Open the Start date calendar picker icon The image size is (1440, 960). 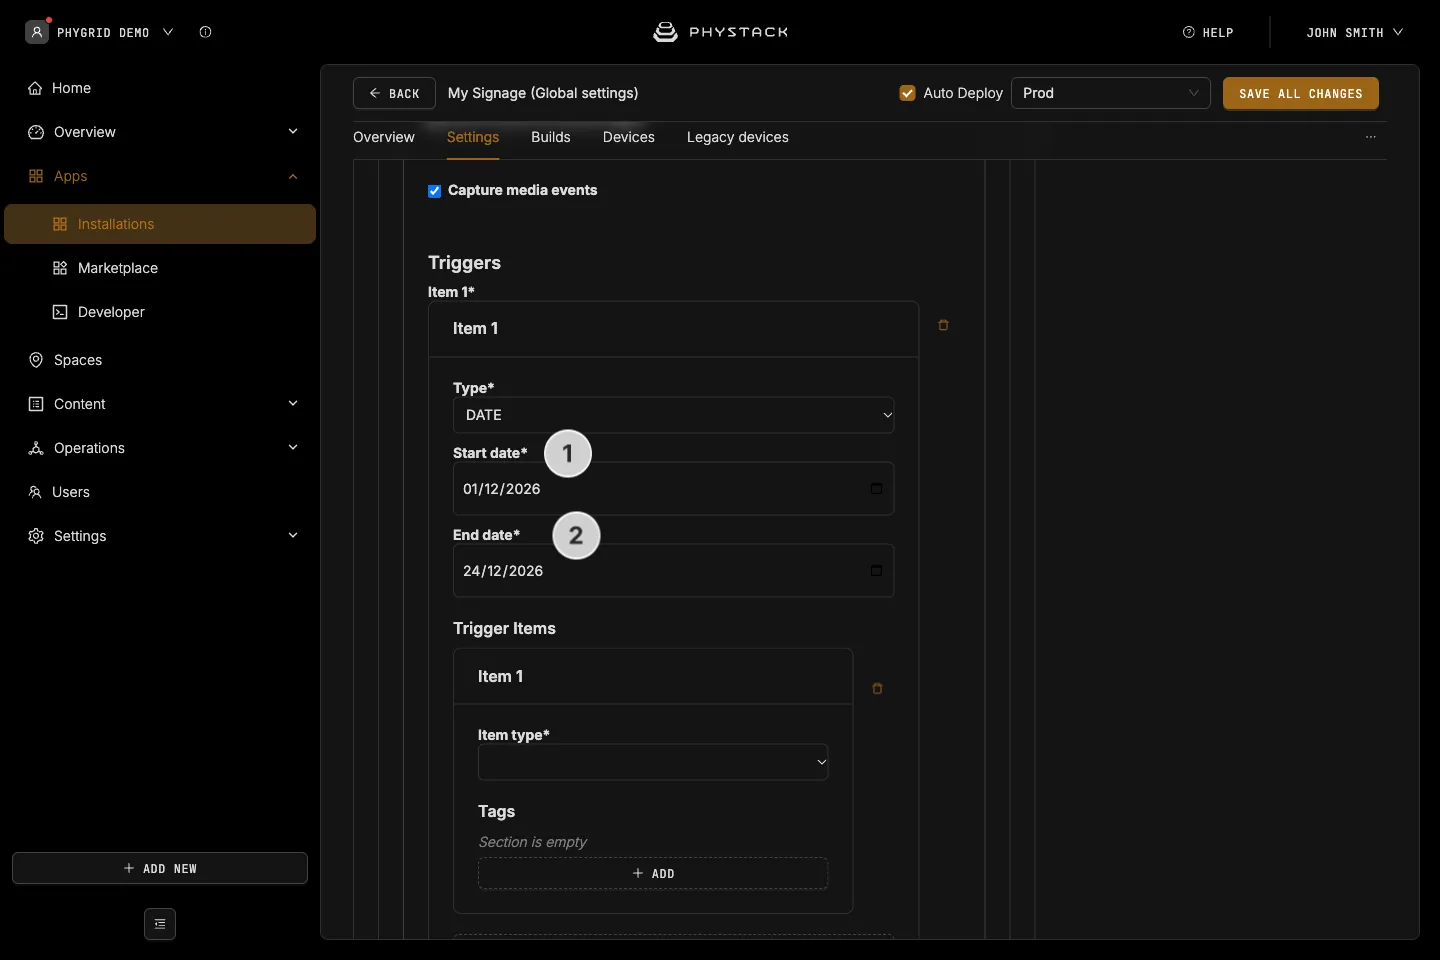click(876, 489)
